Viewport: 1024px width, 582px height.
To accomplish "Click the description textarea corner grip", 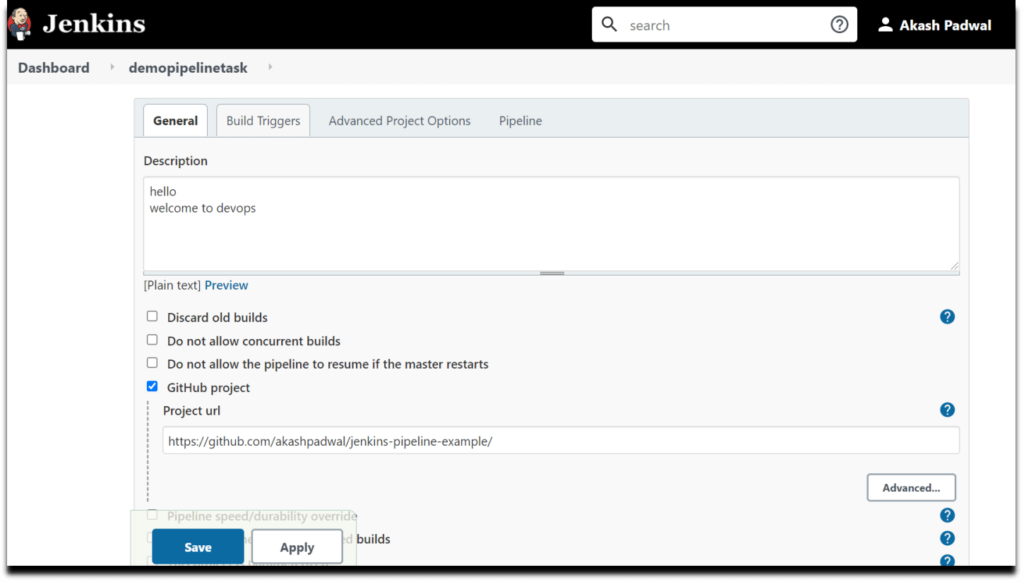I will pyautogui.click(x=955, y=266).
